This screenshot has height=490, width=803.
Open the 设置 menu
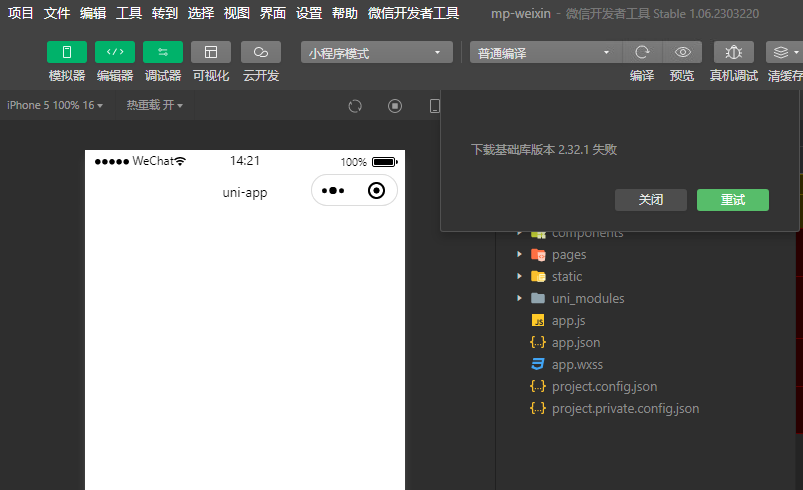tap(309, 13)
